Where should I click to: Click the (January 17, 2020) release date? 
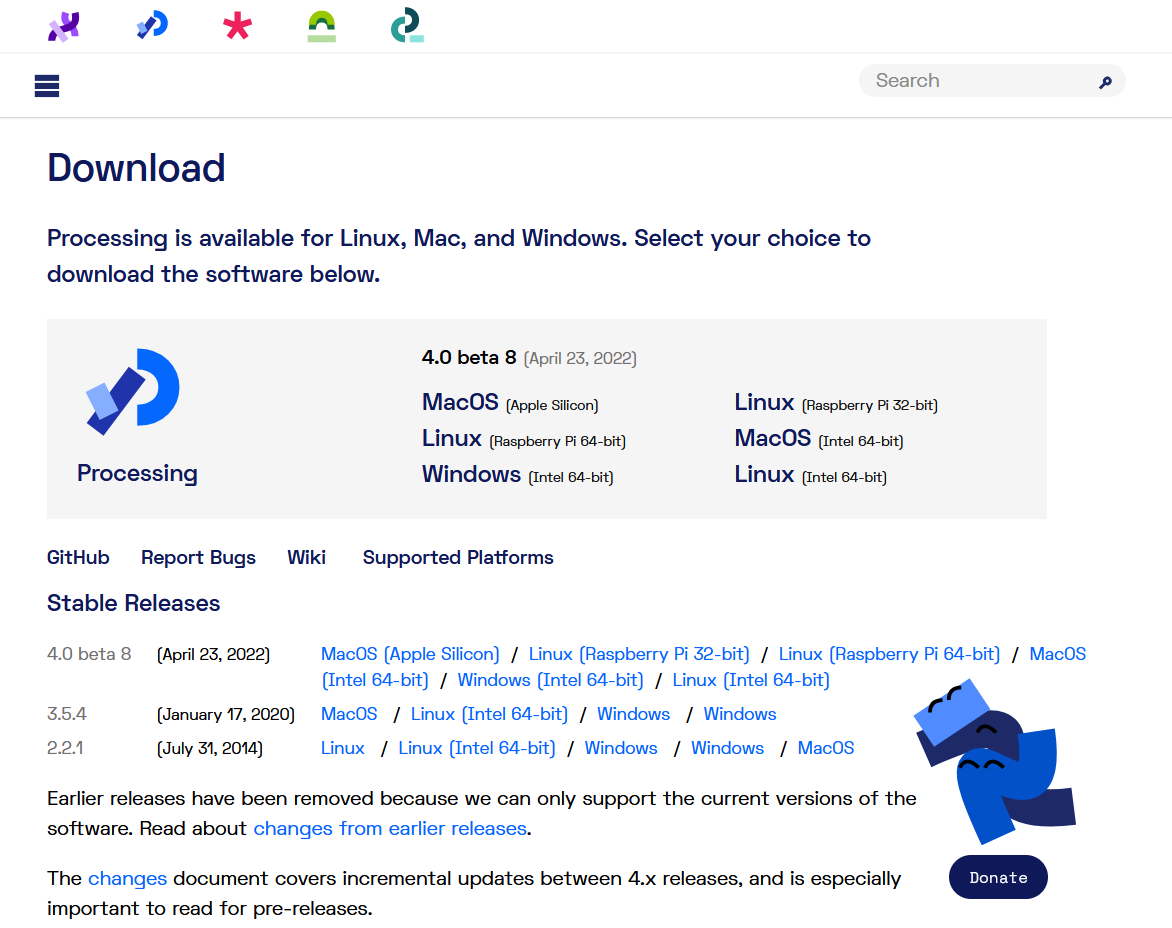click(x=226, y=715)
